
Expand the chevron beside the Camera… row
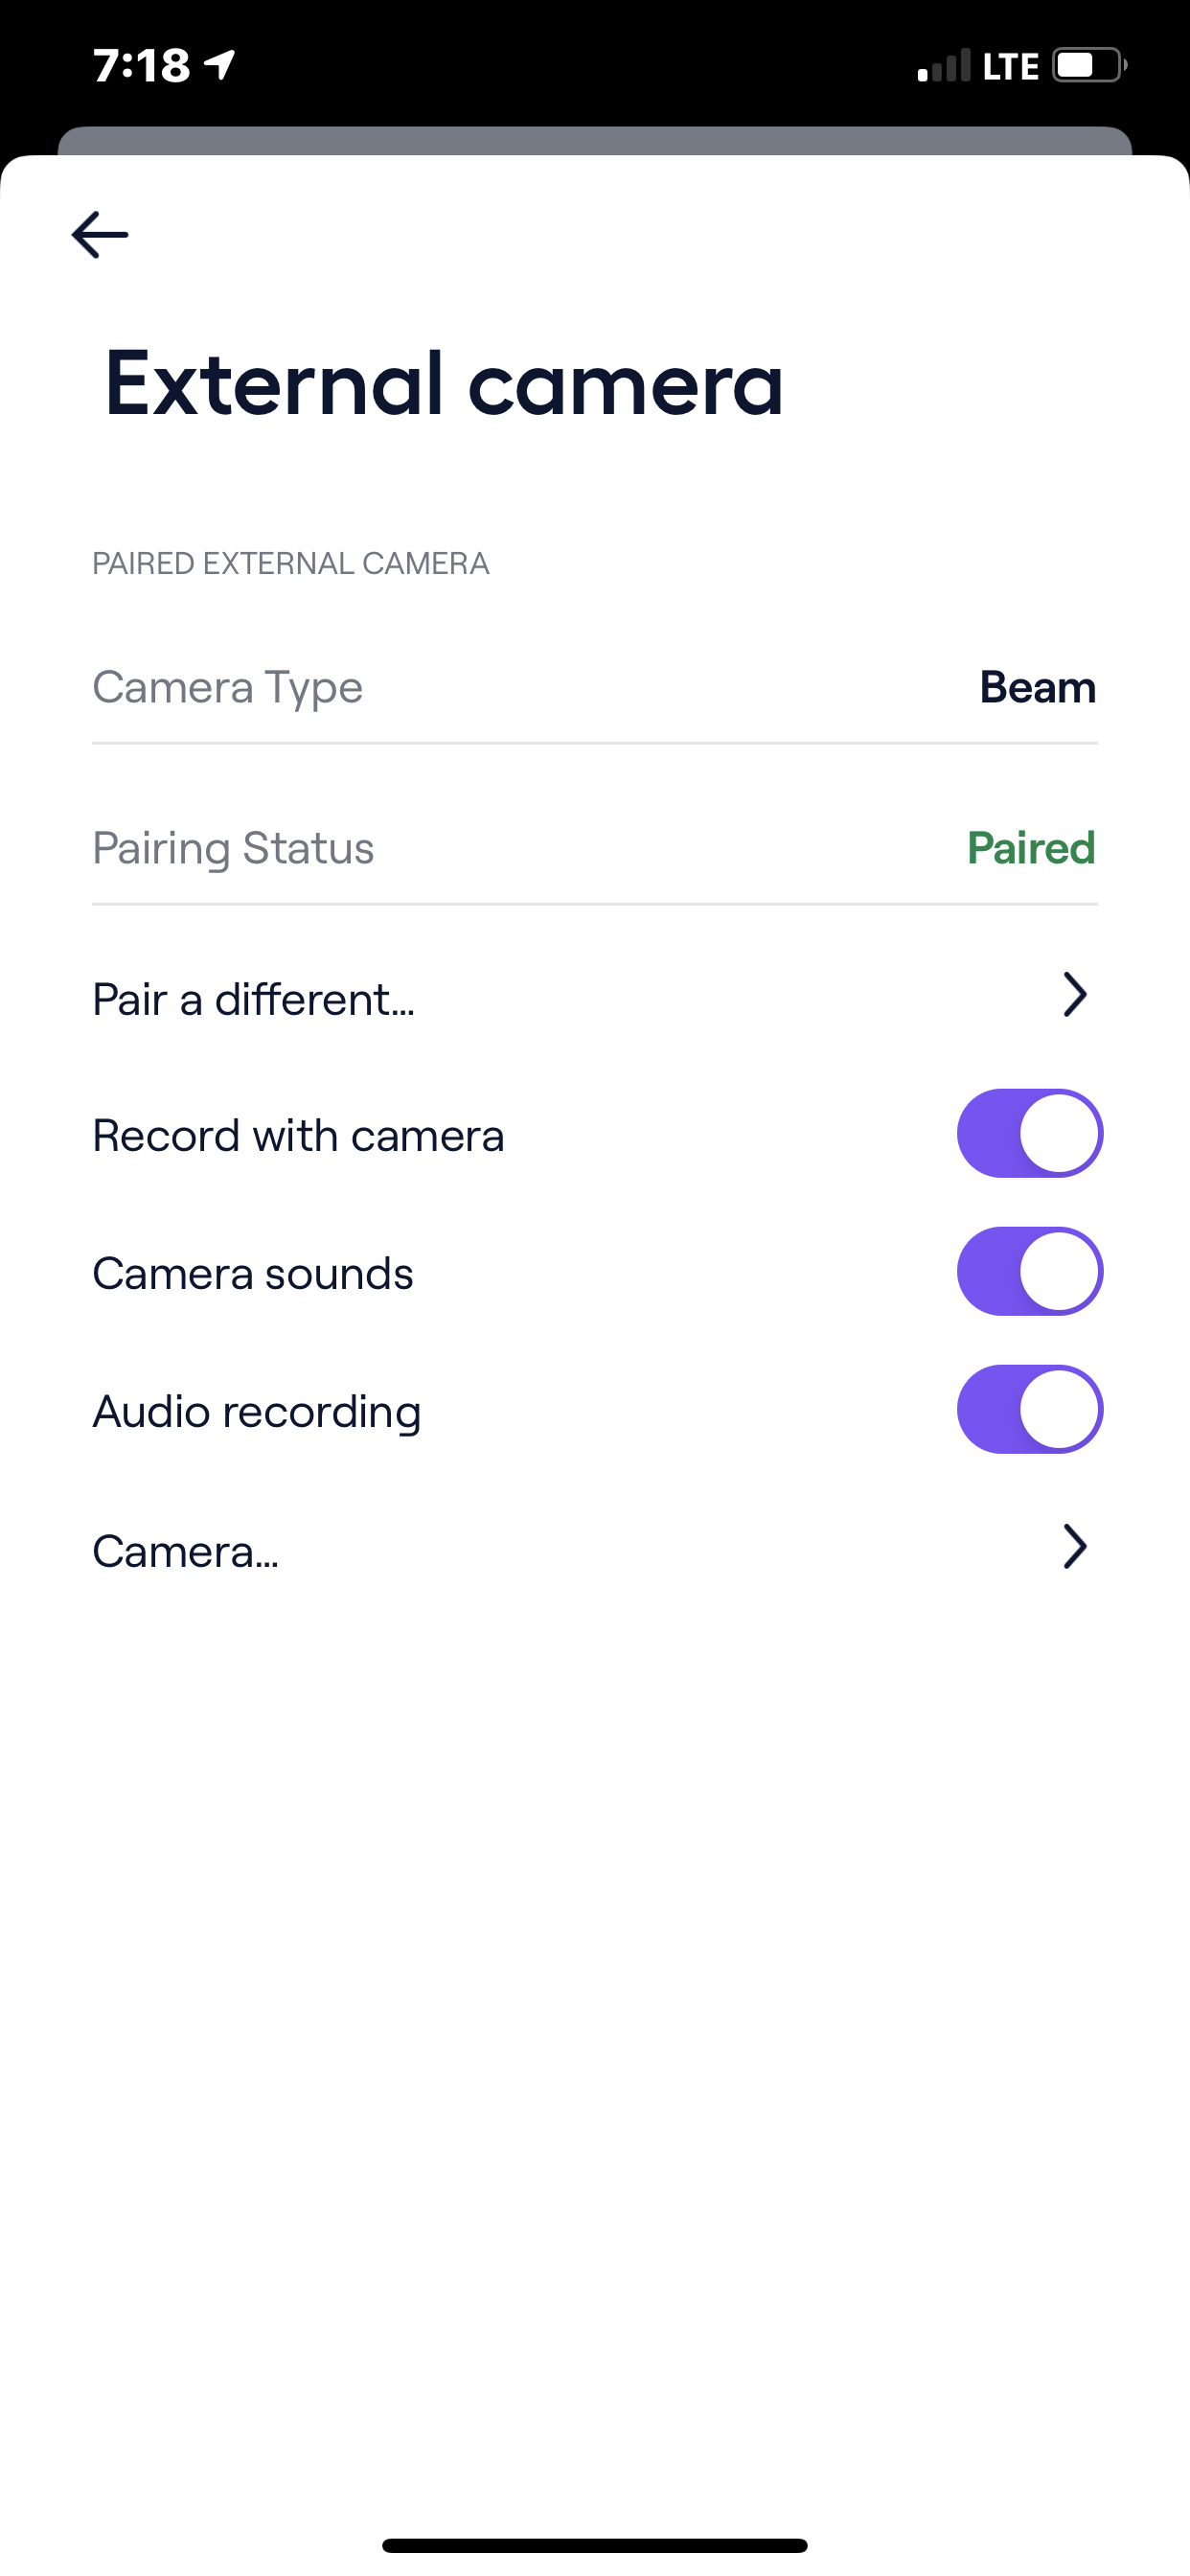(x=1074, y=1547)
